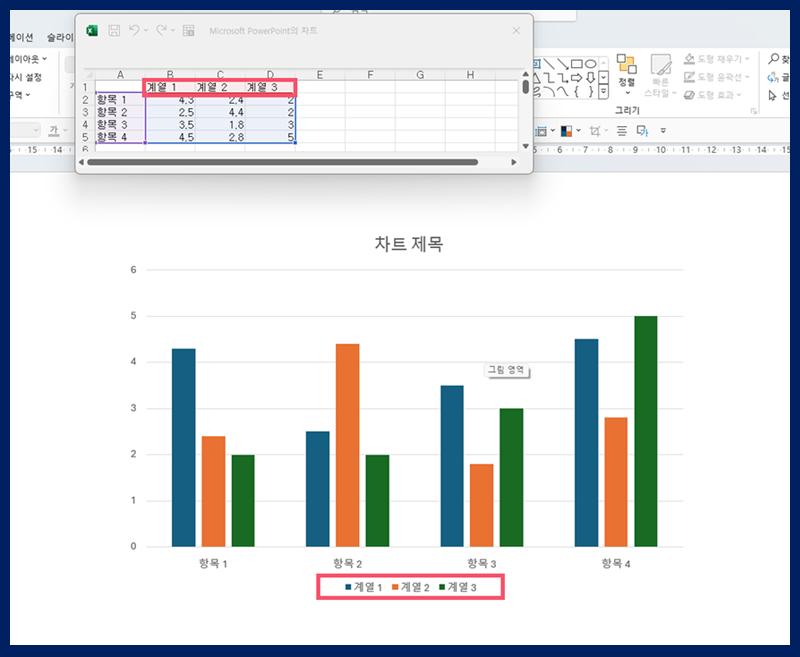Select column header E in data sheet
Viewport: 800px width, 657px height.
(x=320, y=74)
